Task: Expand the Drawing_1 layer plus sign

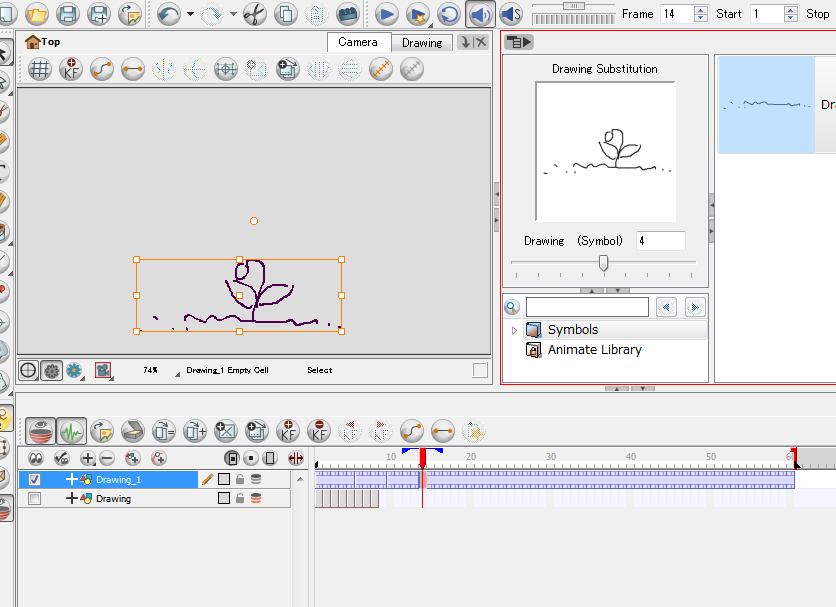Action: (x=71, y=480)
